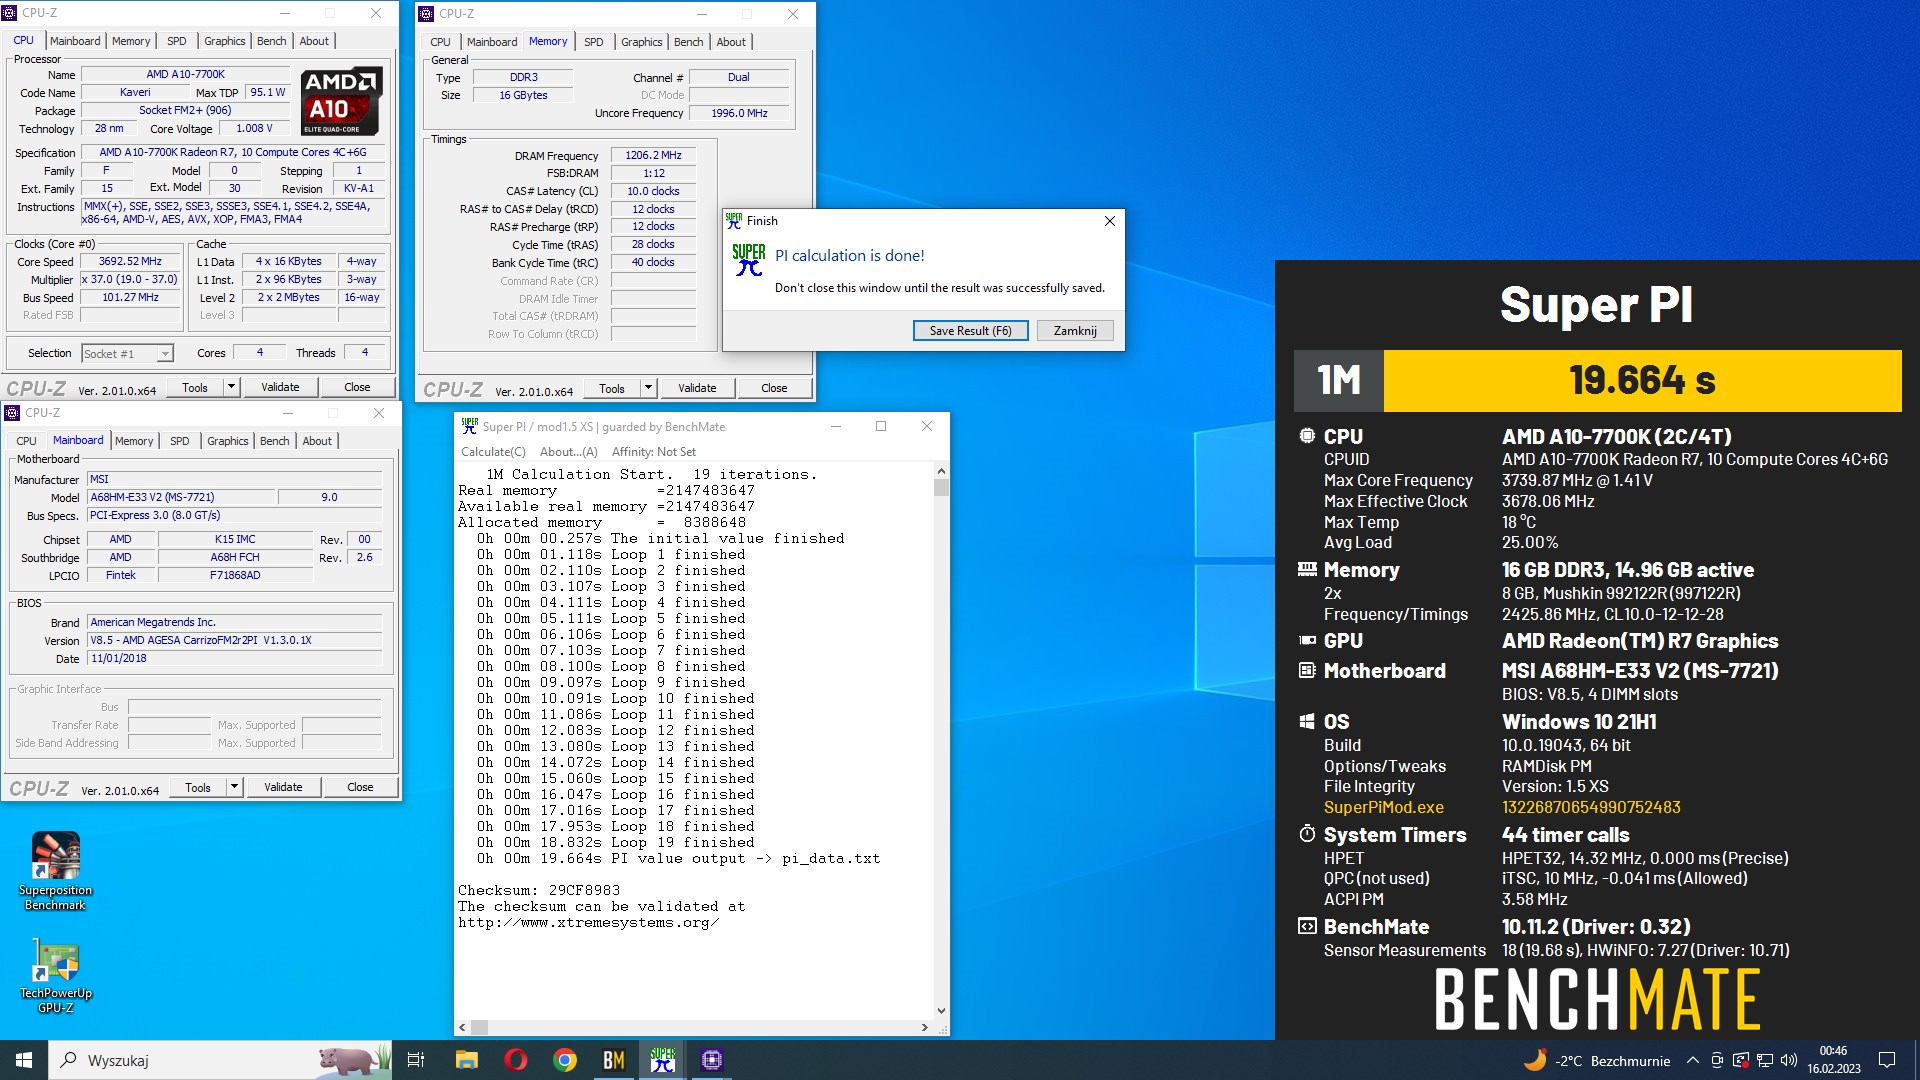Open the notification center icon
The width and height of the screenshot is (1920, 1080).
[x=1887, y=1060]
